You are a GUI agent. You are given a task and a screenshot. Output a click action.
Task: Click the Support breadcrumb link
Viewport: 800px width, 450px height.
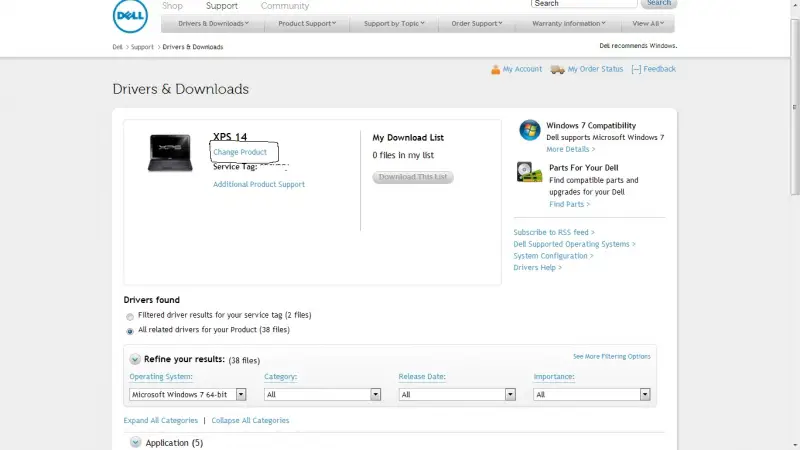(x=142, y=47)
